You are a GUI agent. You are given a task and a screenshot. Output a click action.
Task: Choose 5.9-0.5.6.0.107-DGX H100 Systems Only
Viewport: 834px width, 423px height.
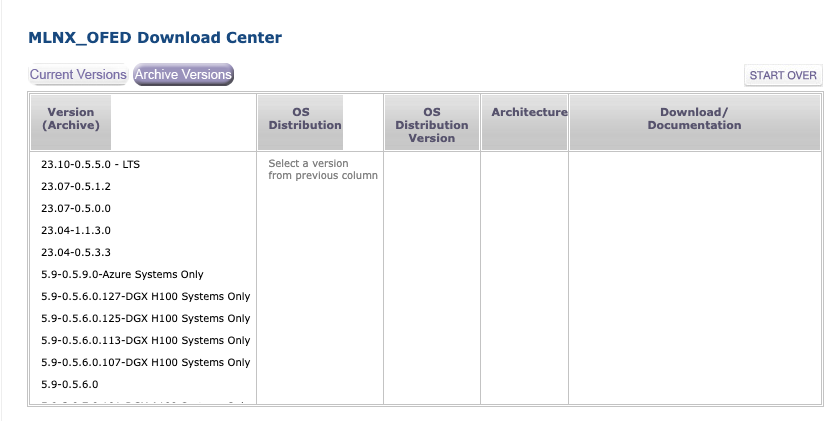[146, 362]
